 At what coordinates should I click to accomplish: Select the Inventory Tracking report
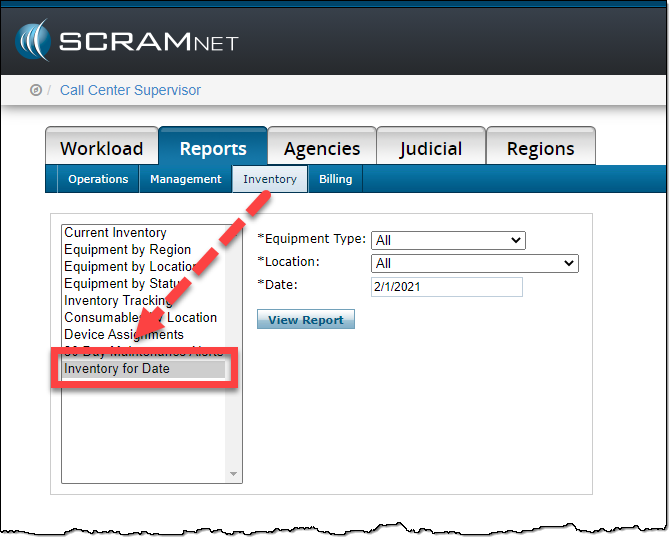click(x=144, y=300)
